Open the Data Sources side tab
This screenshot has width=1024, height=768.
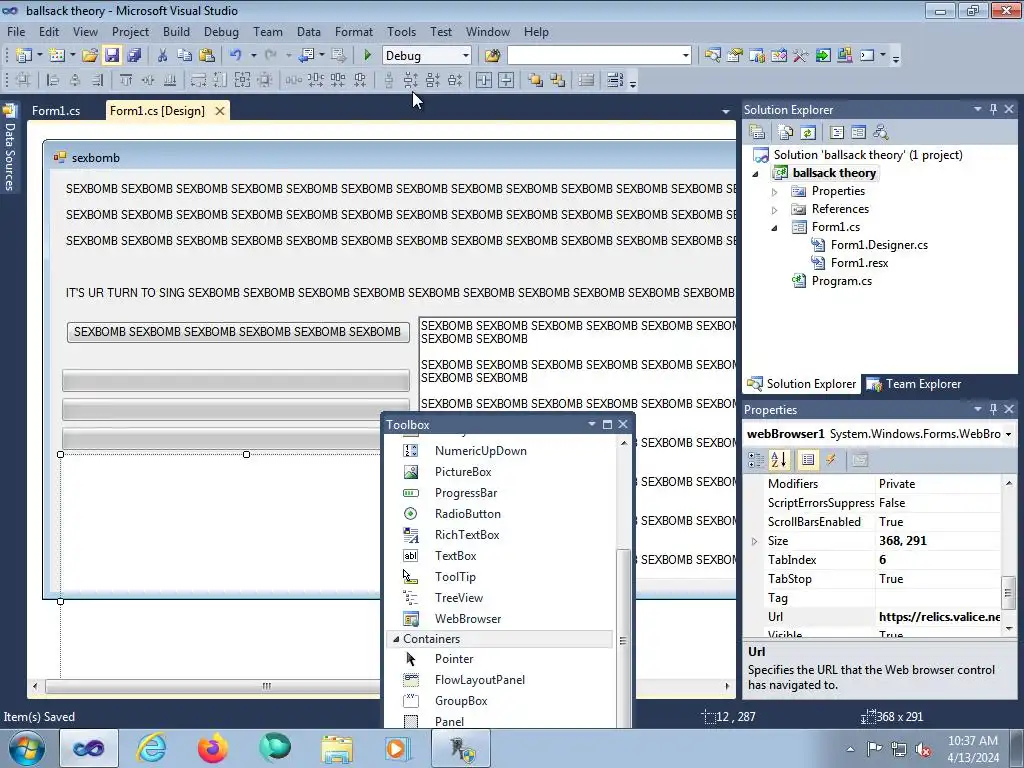pyautogui.click(x=10, y=148)
